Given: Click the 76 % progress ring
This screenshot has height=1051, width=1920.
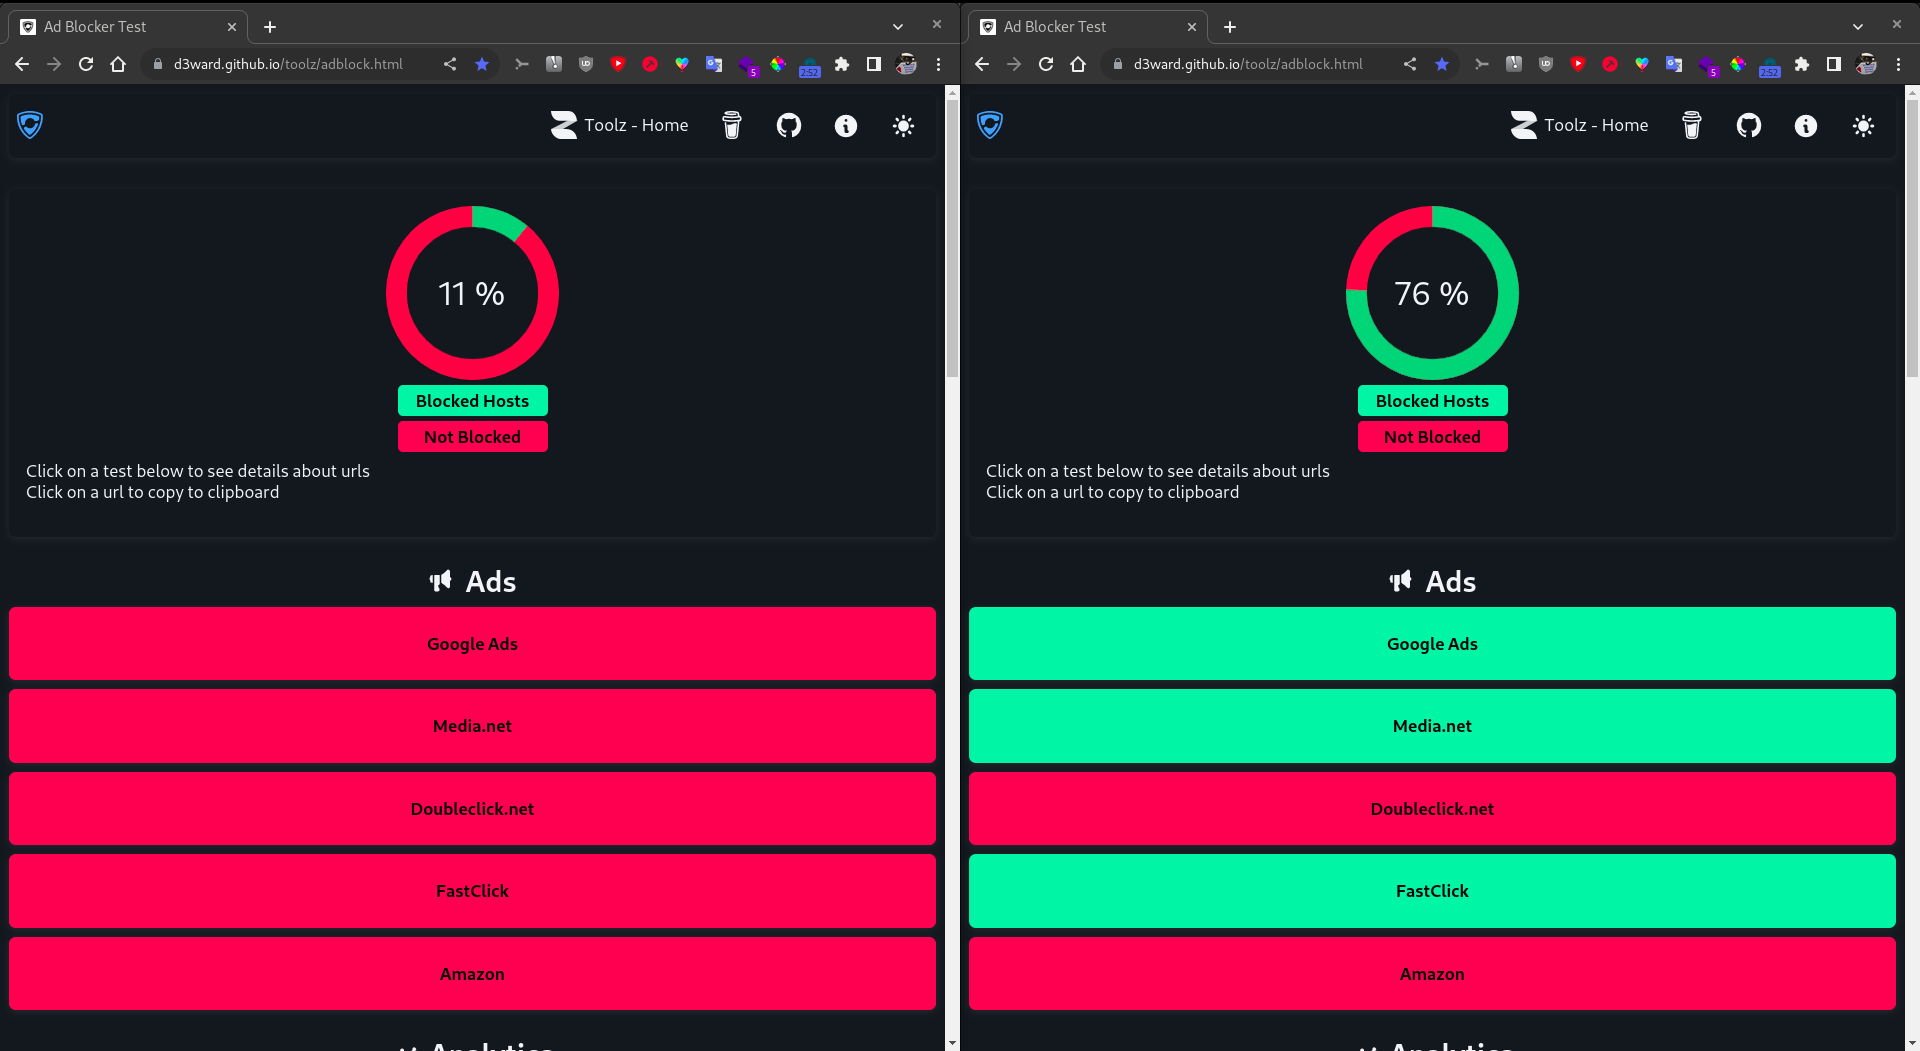Looking at the screenshot, I should click(1431, 293).
